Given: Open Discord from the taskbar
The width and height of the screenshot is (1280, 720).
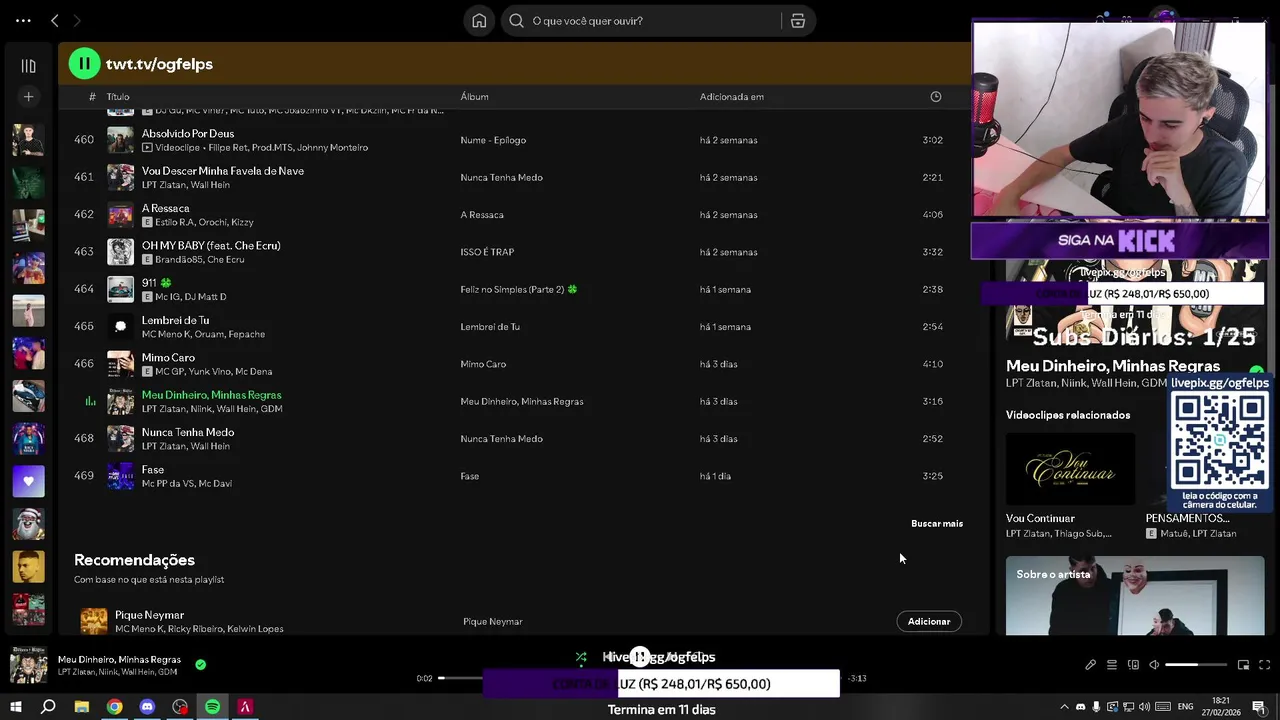Looking at the screenshot, I should [147, 707].
